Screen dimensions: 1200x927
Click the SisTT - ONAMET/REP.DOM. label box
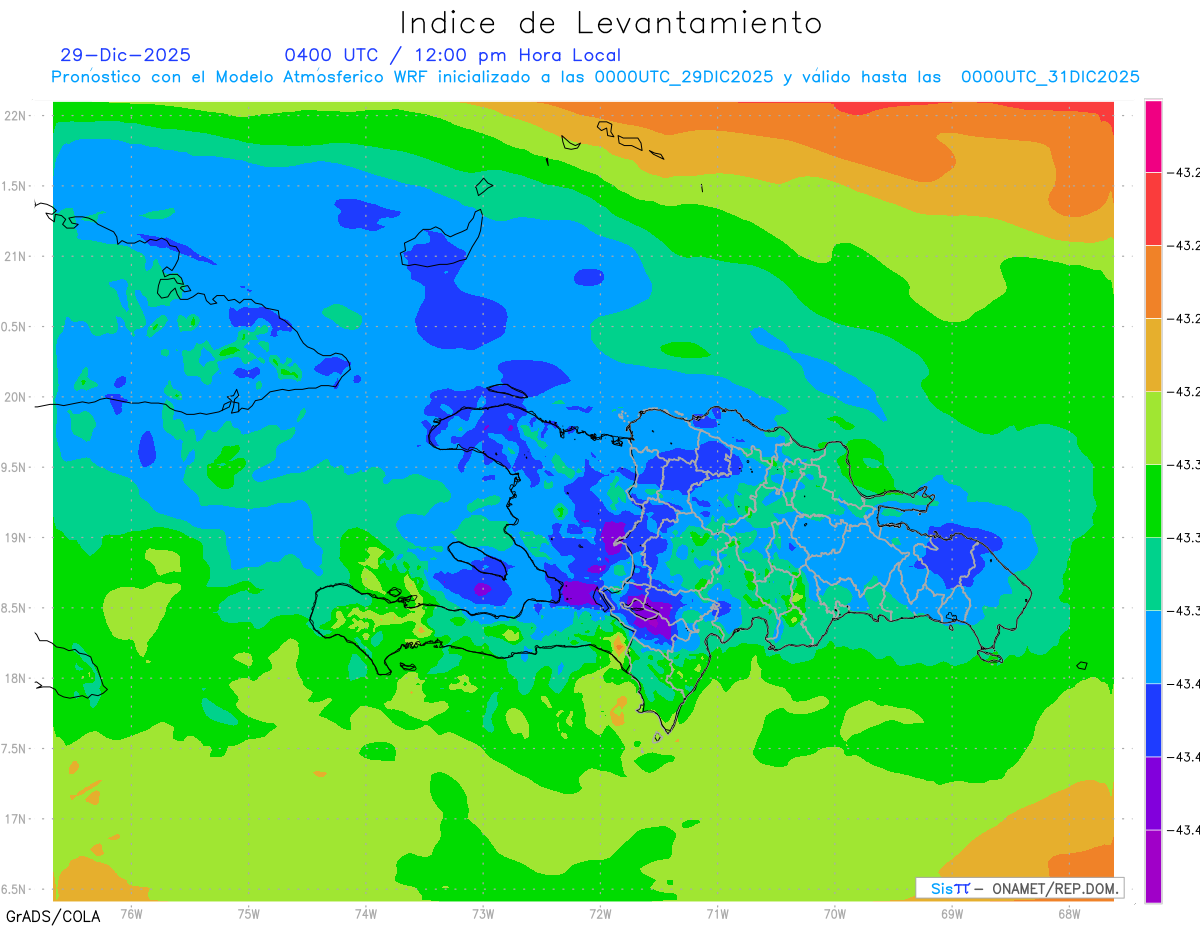click(x=1020, y=888)
